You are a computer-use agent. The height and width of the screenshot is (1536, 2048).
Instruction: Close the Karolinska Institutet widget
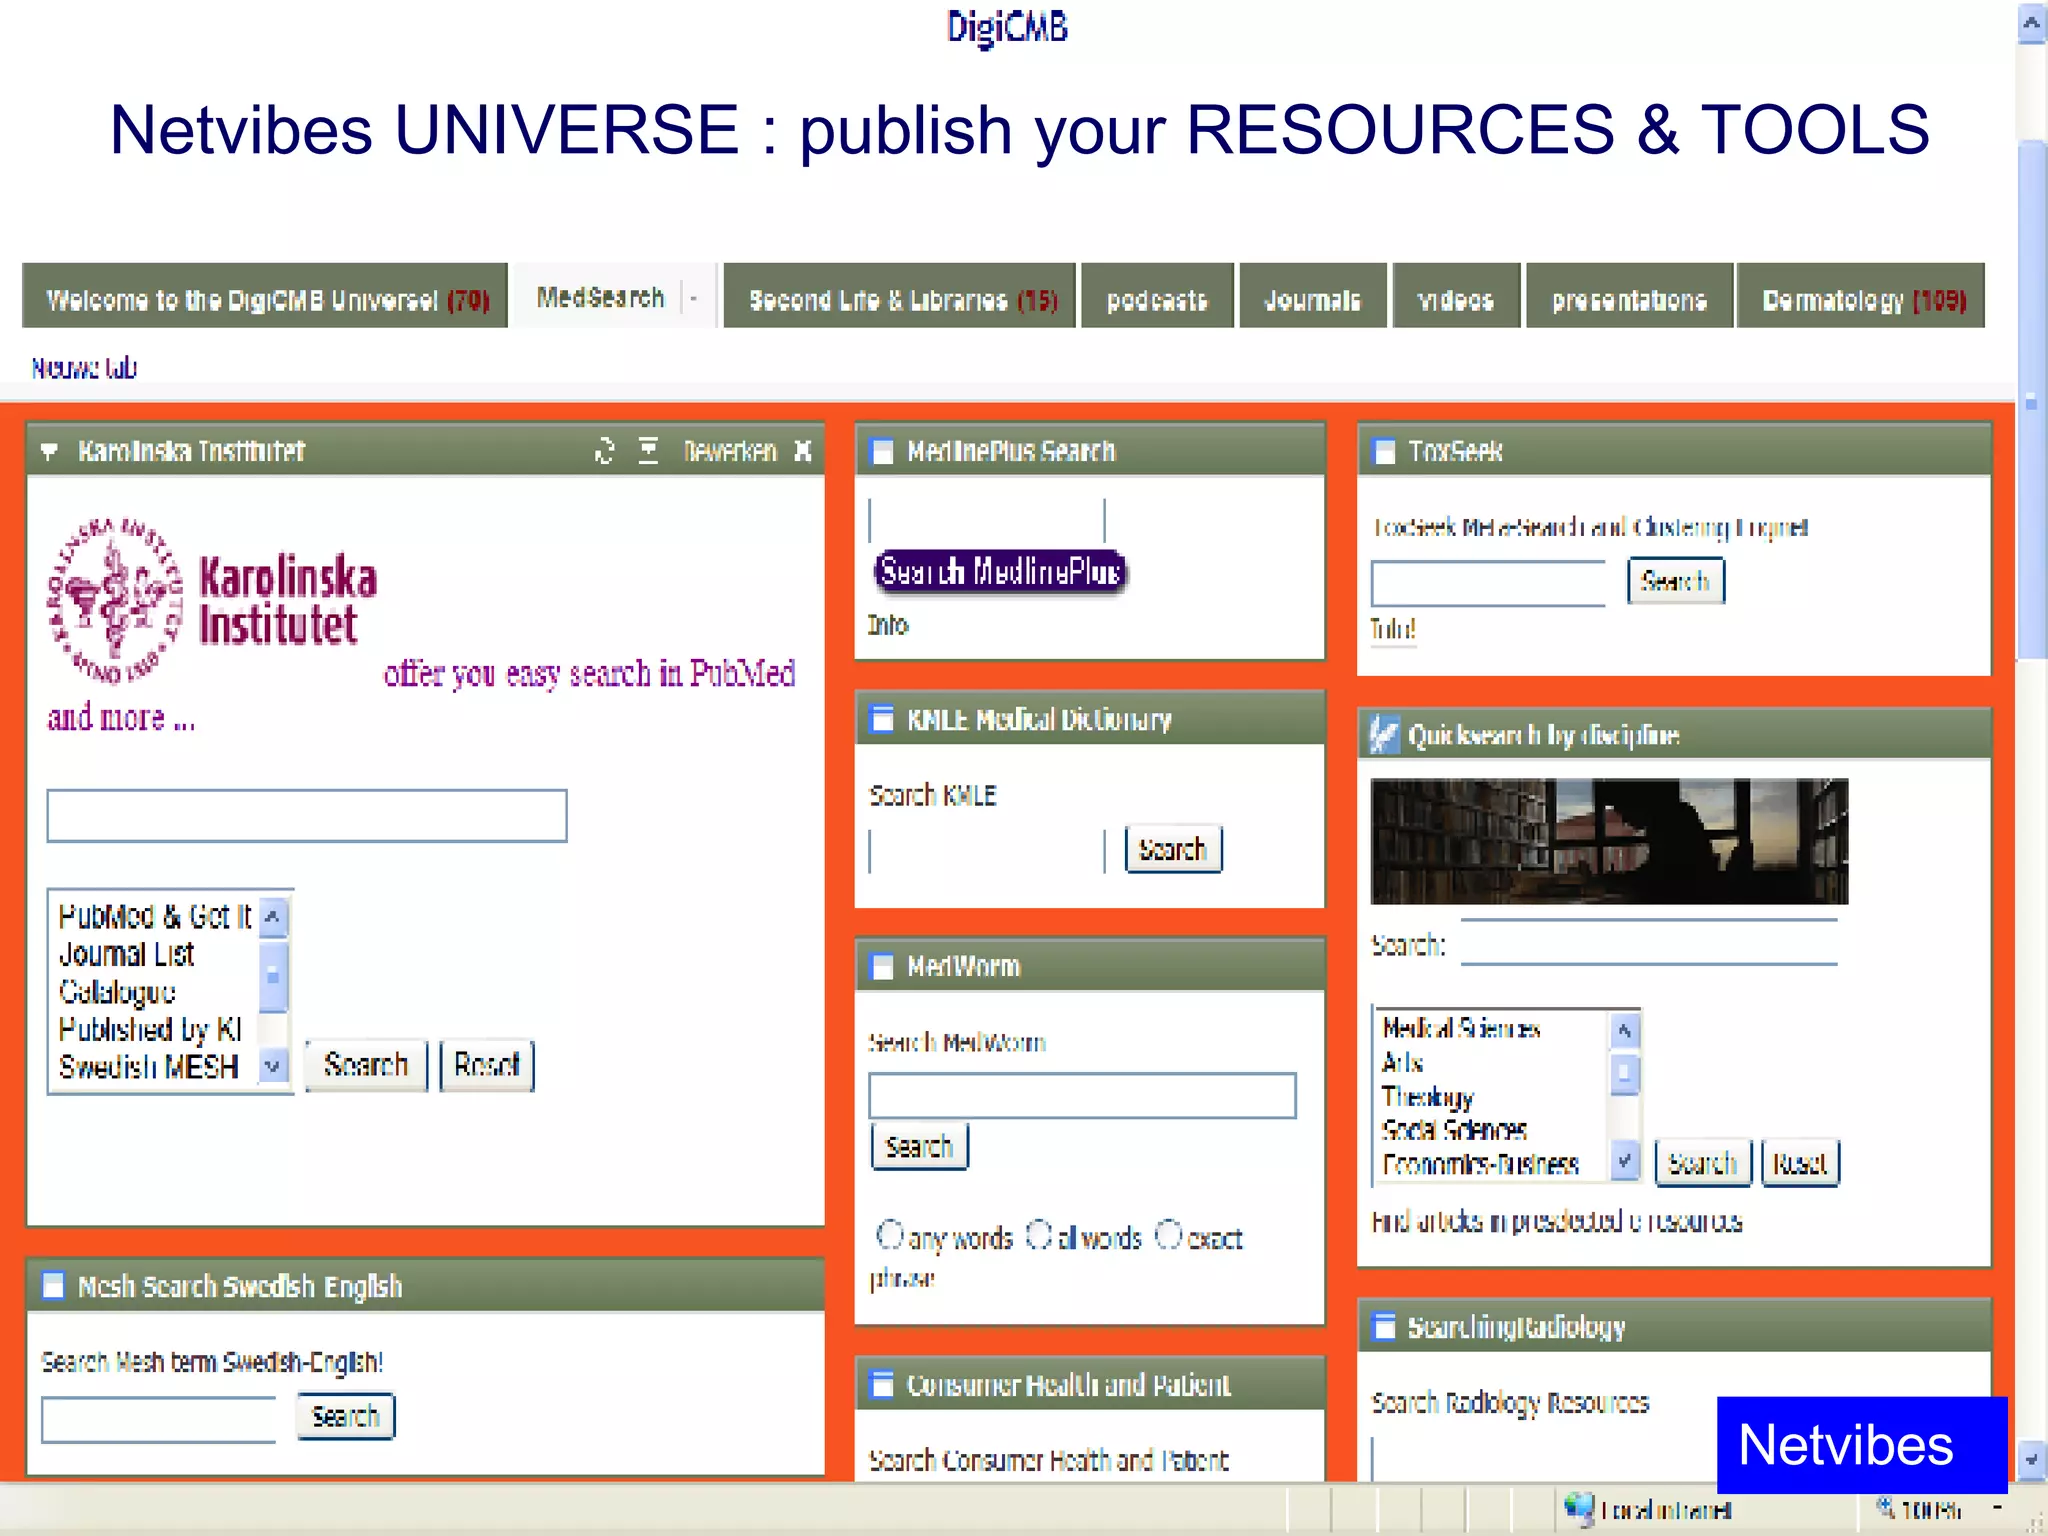click(802, 451)
